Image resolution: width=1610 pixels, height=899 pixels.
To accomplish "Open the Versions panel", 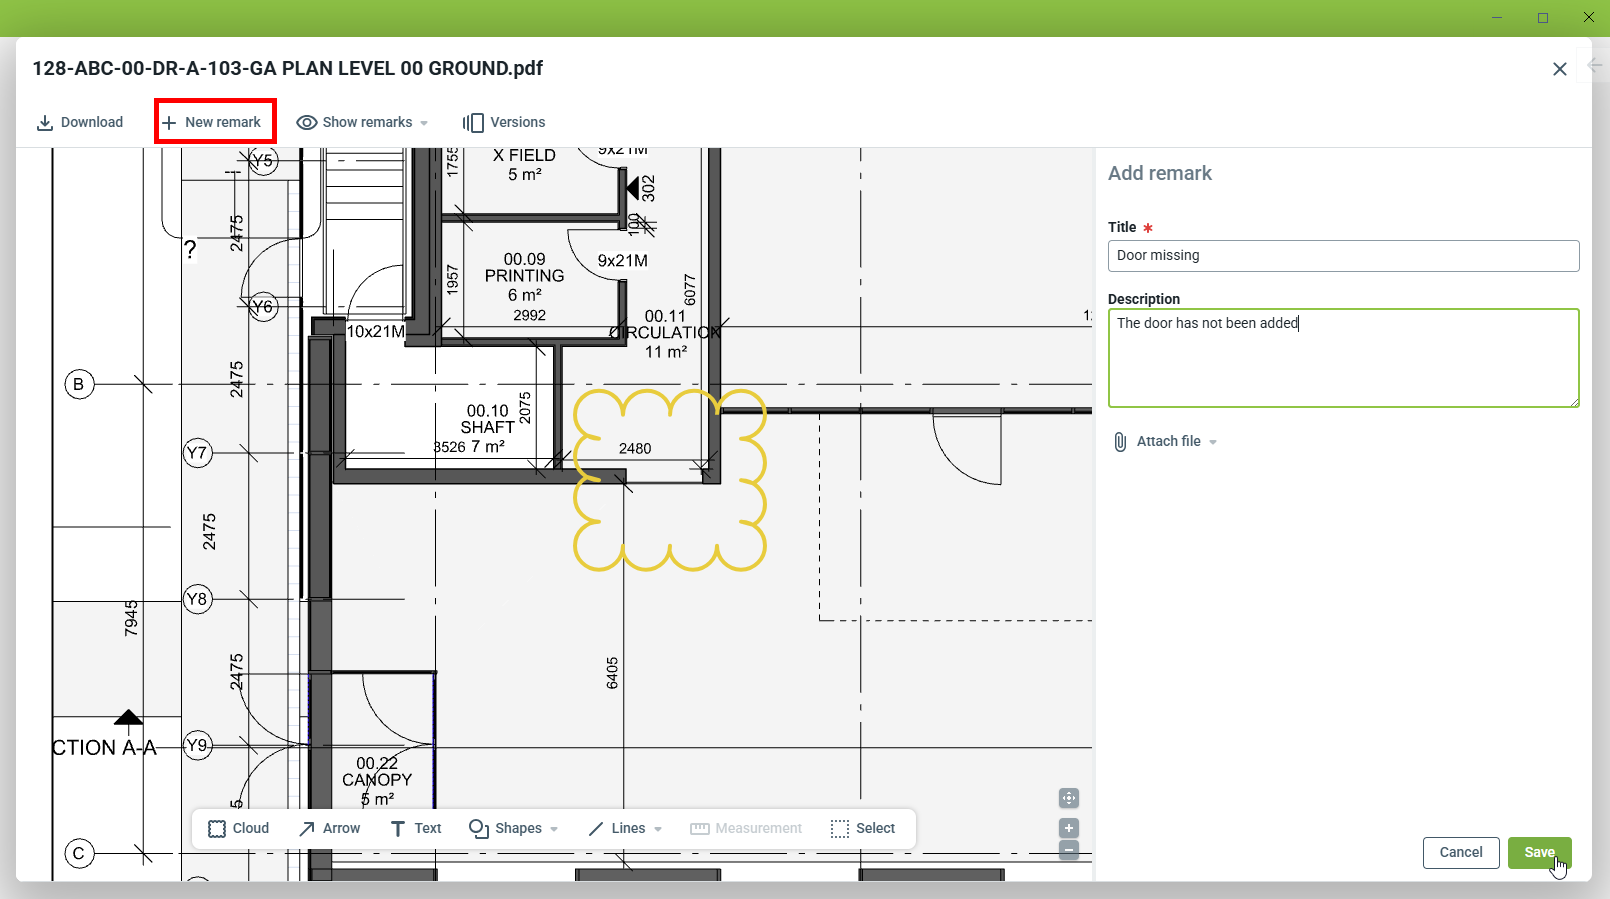I will [x=504, y=122].
